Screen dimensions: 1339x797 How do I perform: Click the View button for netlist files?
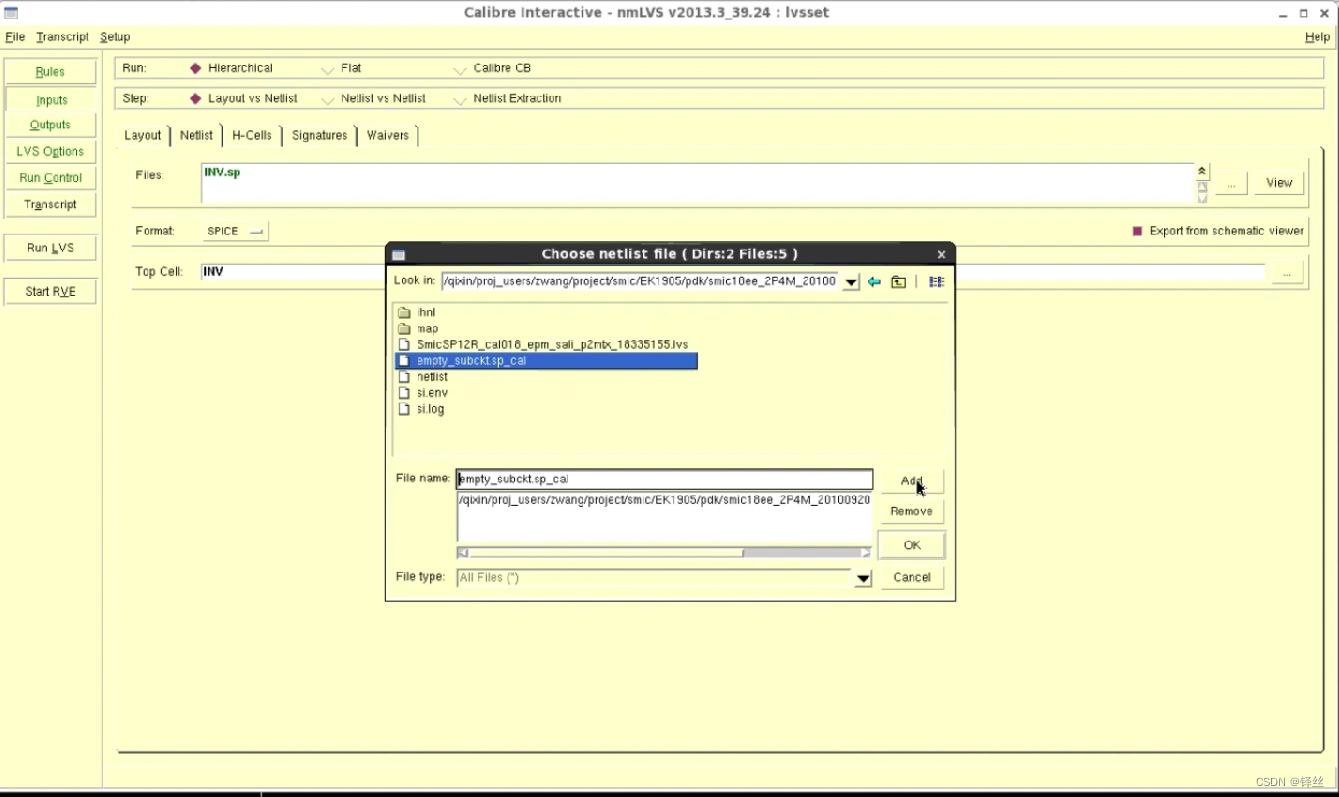(1279, 183)
